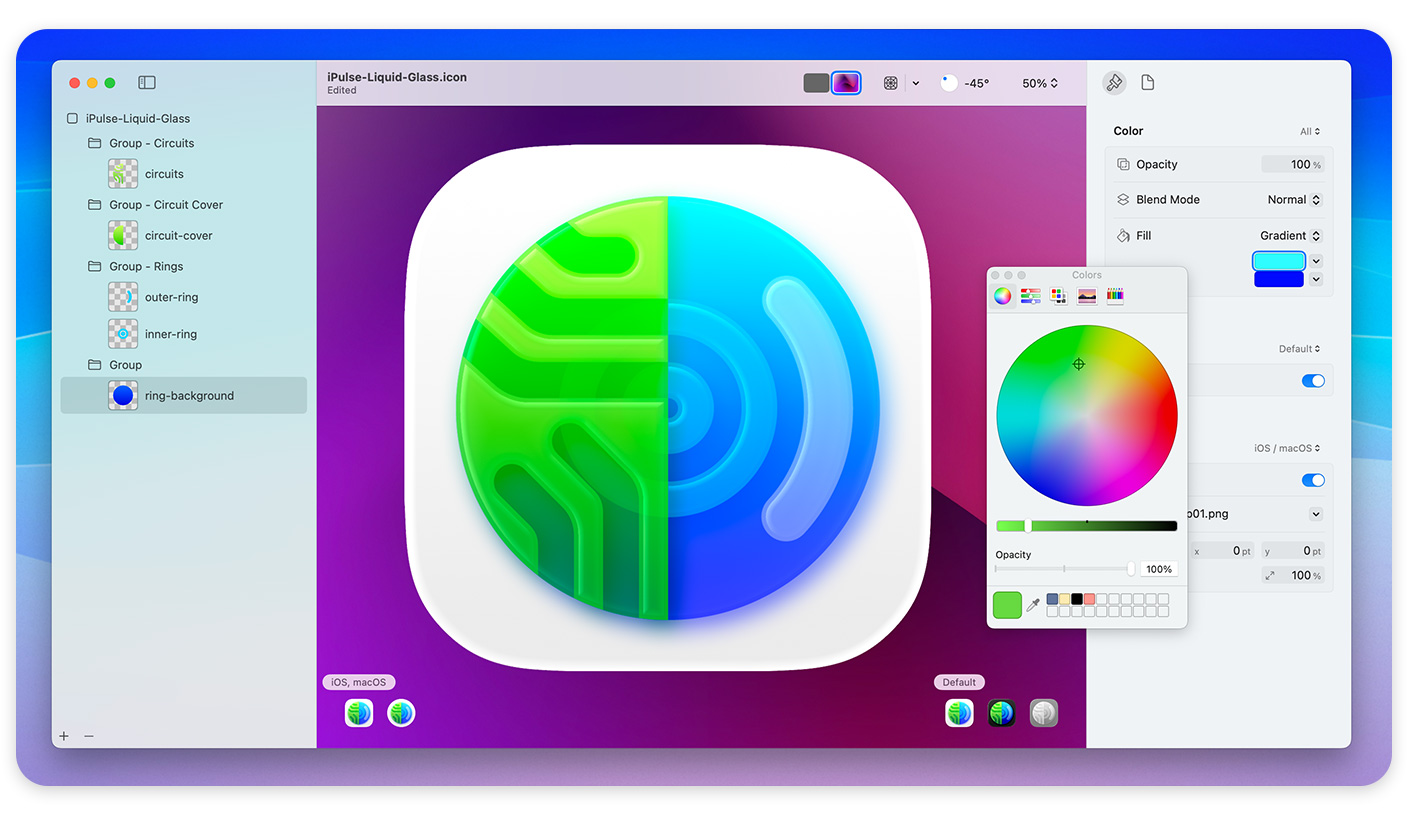This screenshot has width=1408, height=820.
Task: Click the grid overlay icon in toolbar
Action: point(890,83)
